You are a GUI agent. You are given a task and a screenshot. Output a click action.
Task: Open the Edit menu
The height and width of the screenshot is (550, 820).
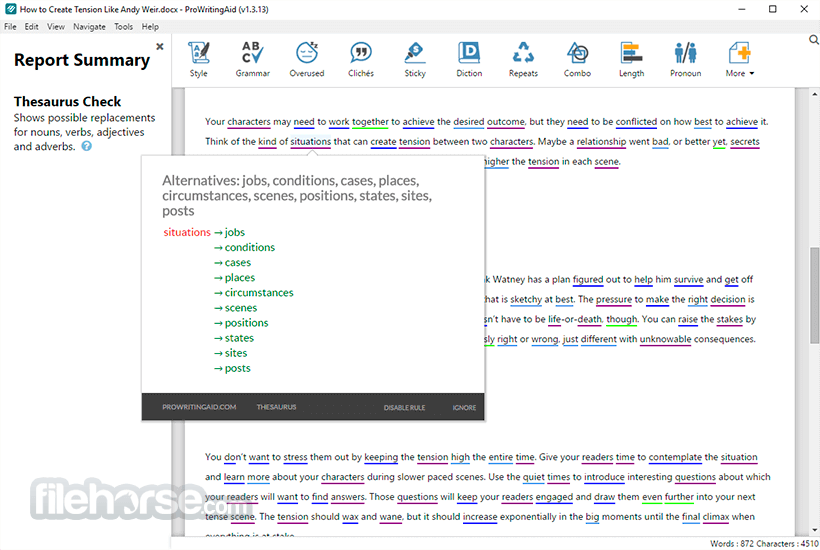tap(31, 27)
